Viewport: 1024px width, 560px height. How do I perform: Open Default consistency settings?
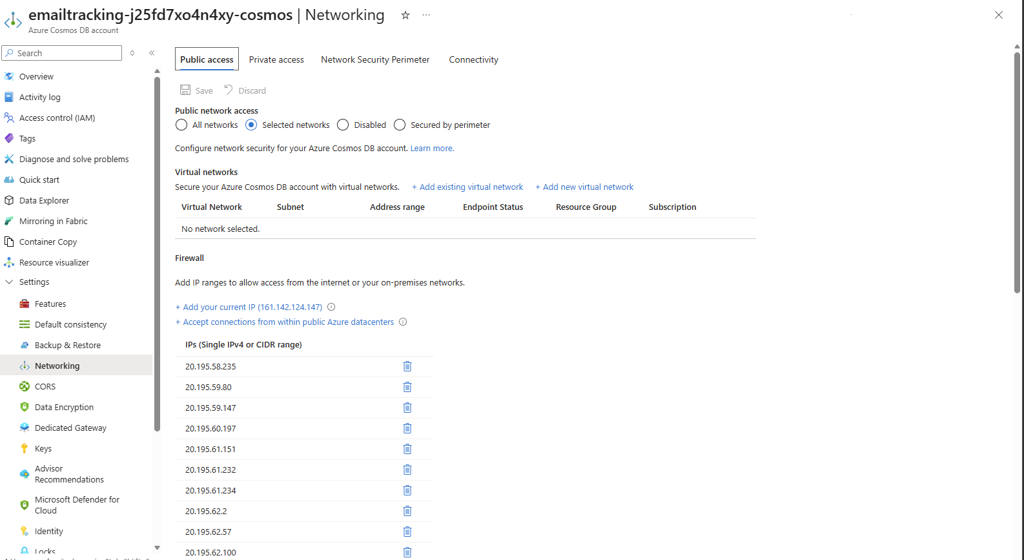pos(71,324)
